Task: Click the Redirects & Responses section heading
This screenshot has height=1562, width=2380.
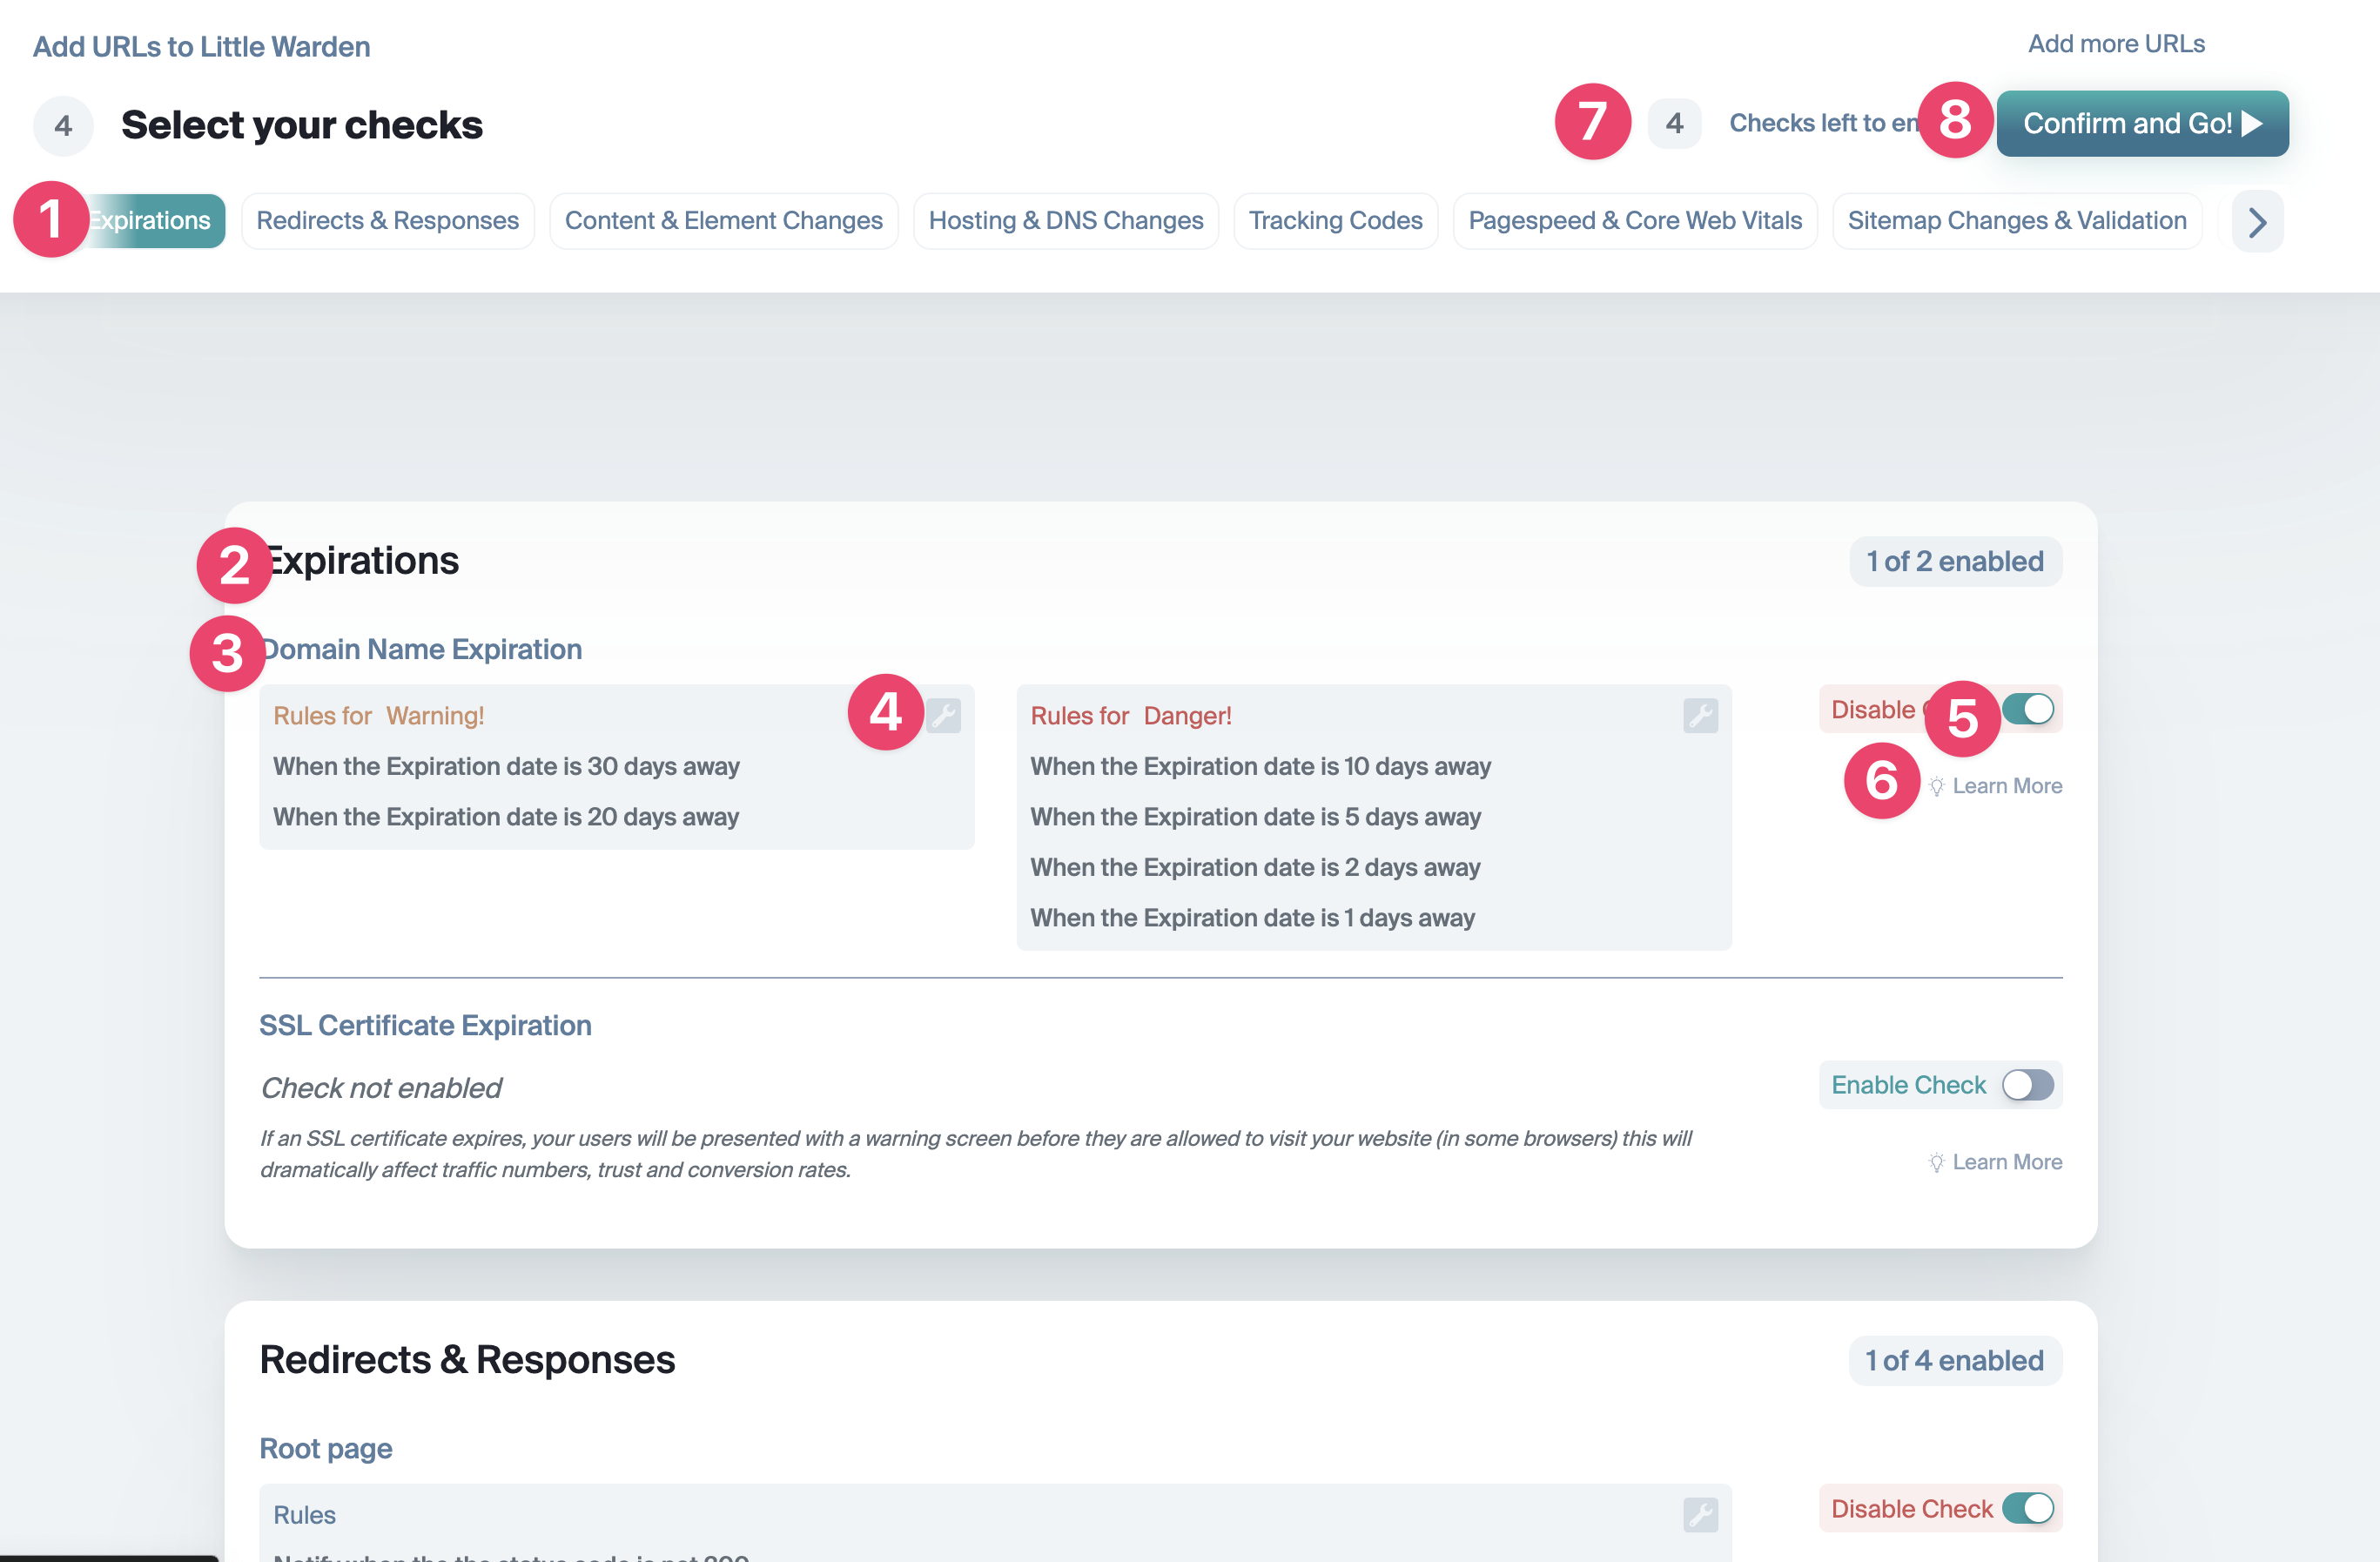Action: tap(467, 1360)
